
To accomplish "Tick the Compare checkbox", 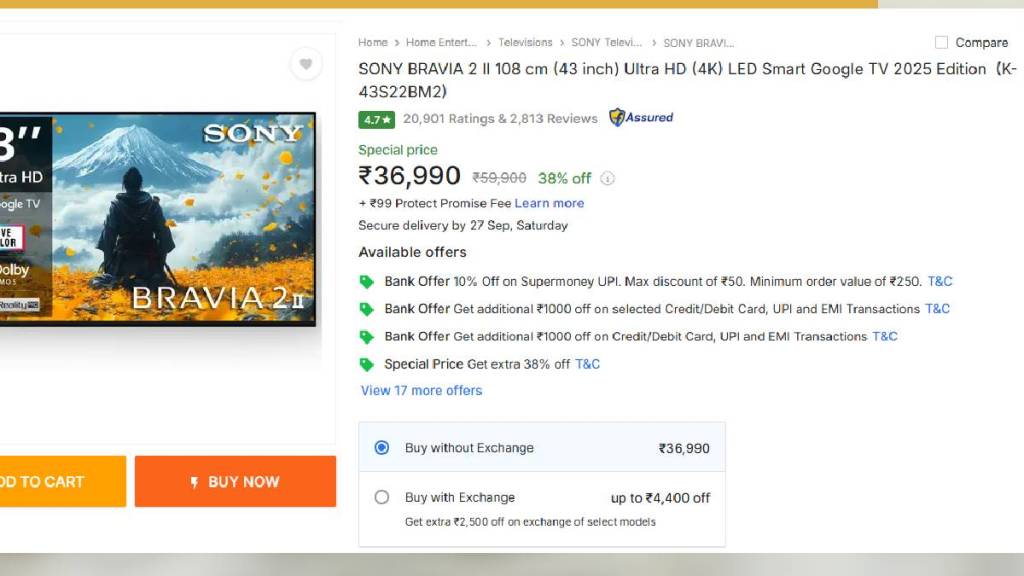I will (x=941, y=43).
